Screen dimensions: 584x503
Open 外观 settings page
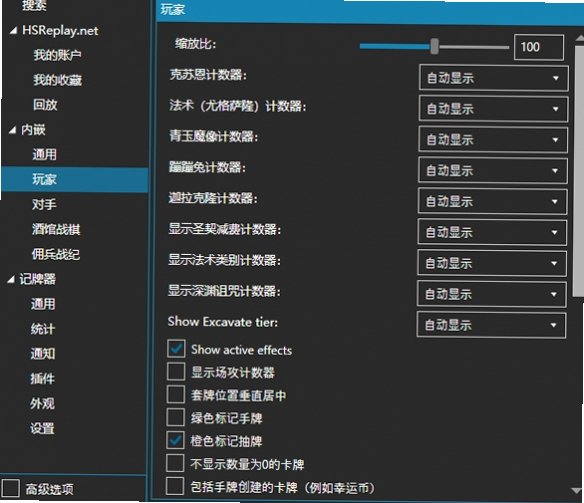[42, 403]
